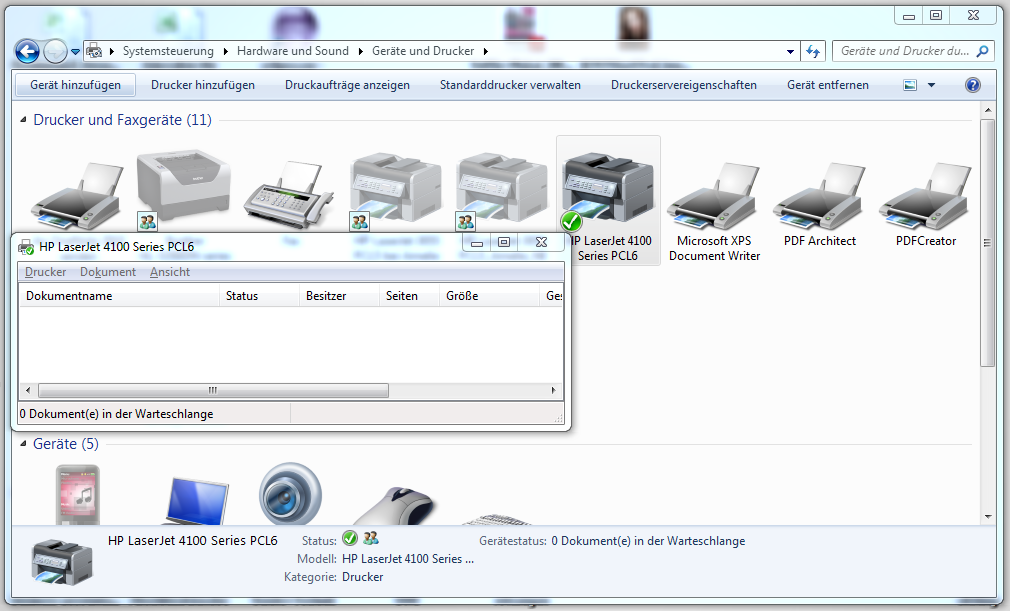Image resolution: width=1010 pixels, height=611 pixels.
Task: Click the Gerät hinzufügen button
Action: (x=75, y=85)
